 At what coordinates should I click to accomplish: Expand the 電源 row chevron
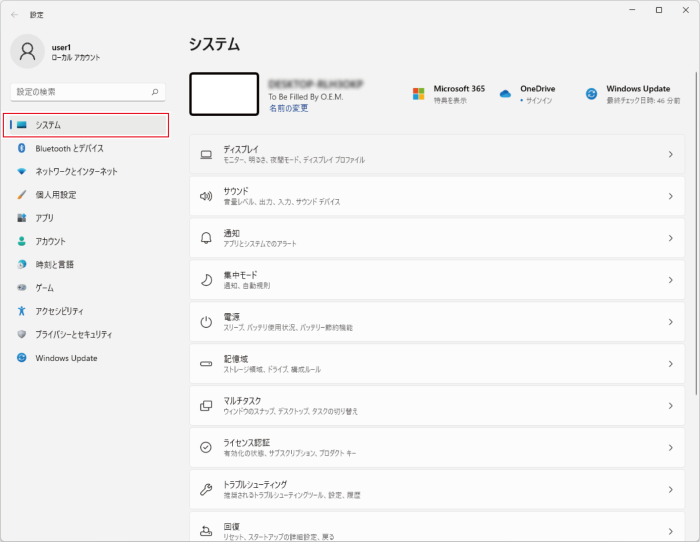[x=671, y=322]
